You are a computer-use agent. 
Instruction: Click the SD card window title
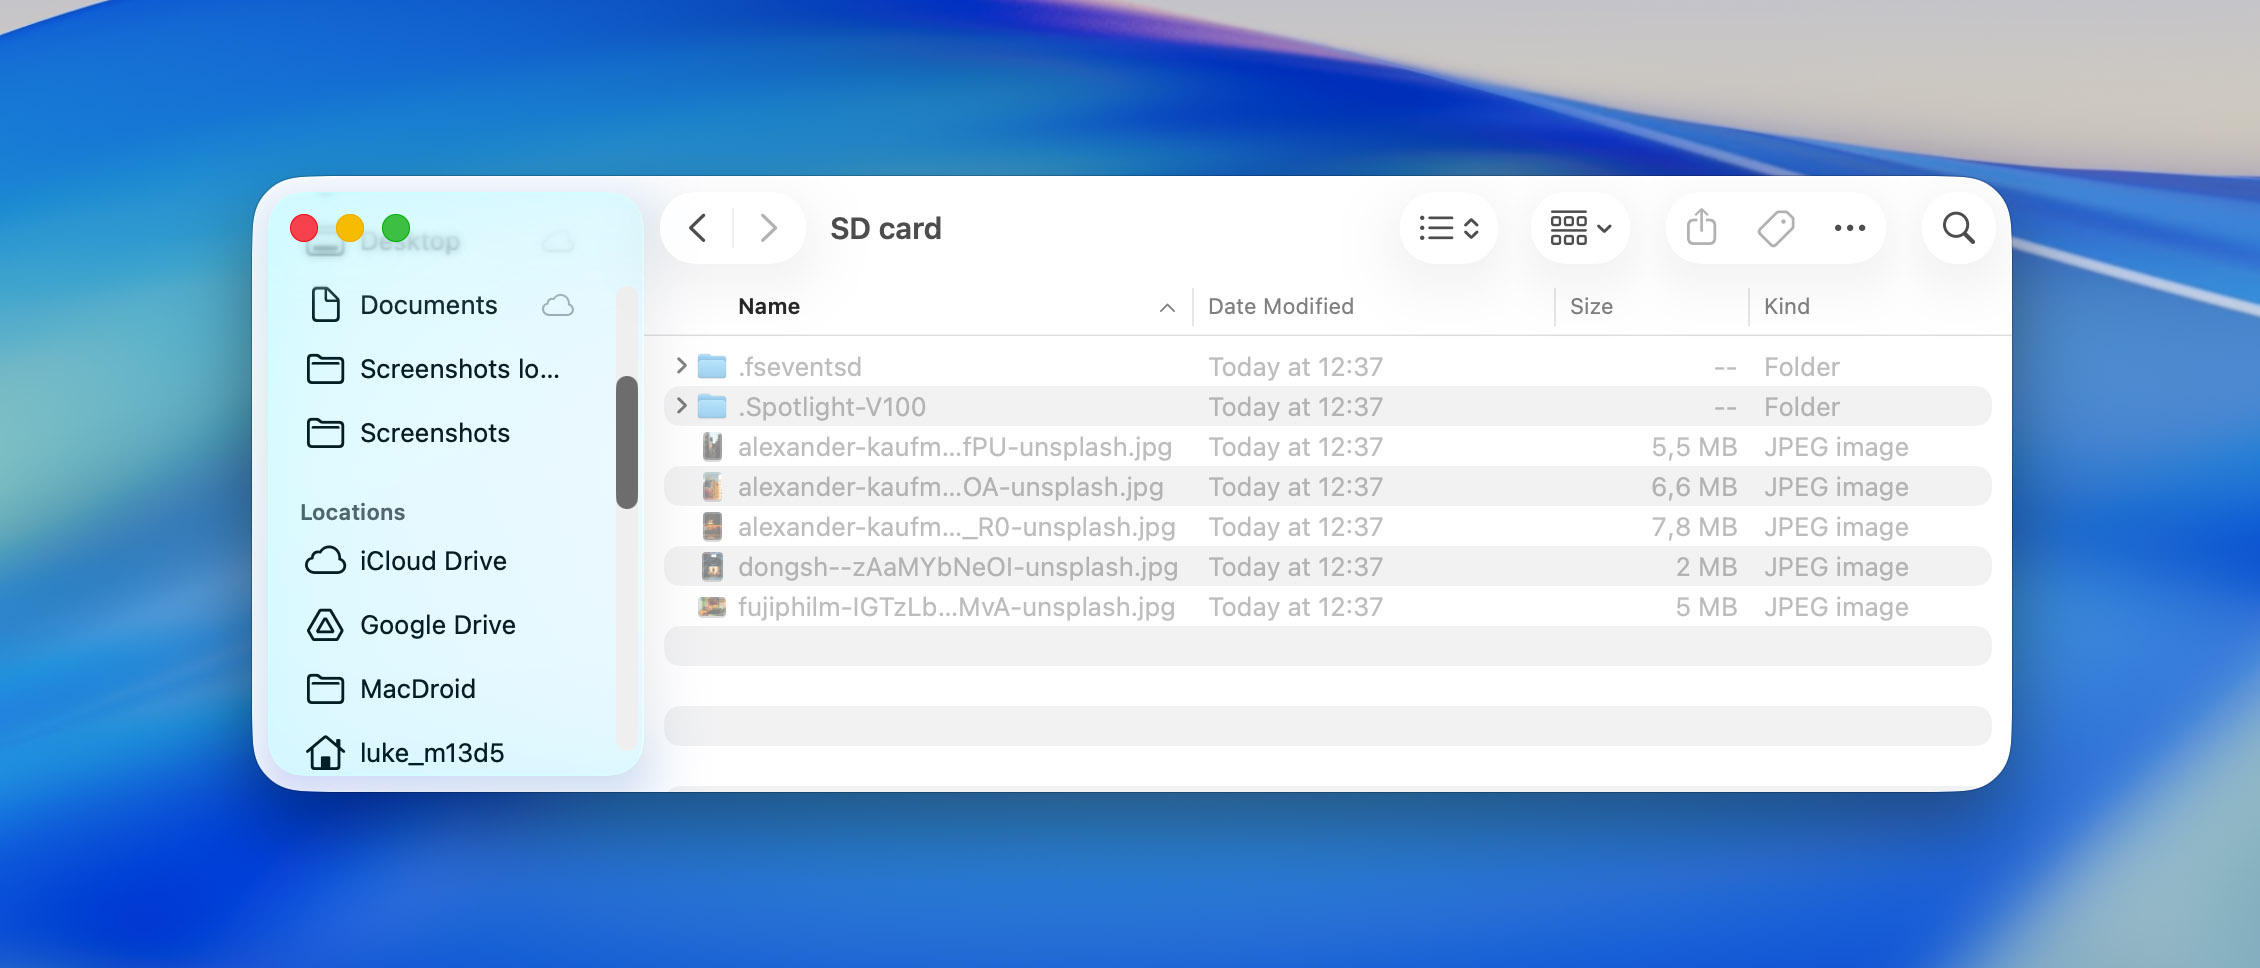tap(886, 228)
